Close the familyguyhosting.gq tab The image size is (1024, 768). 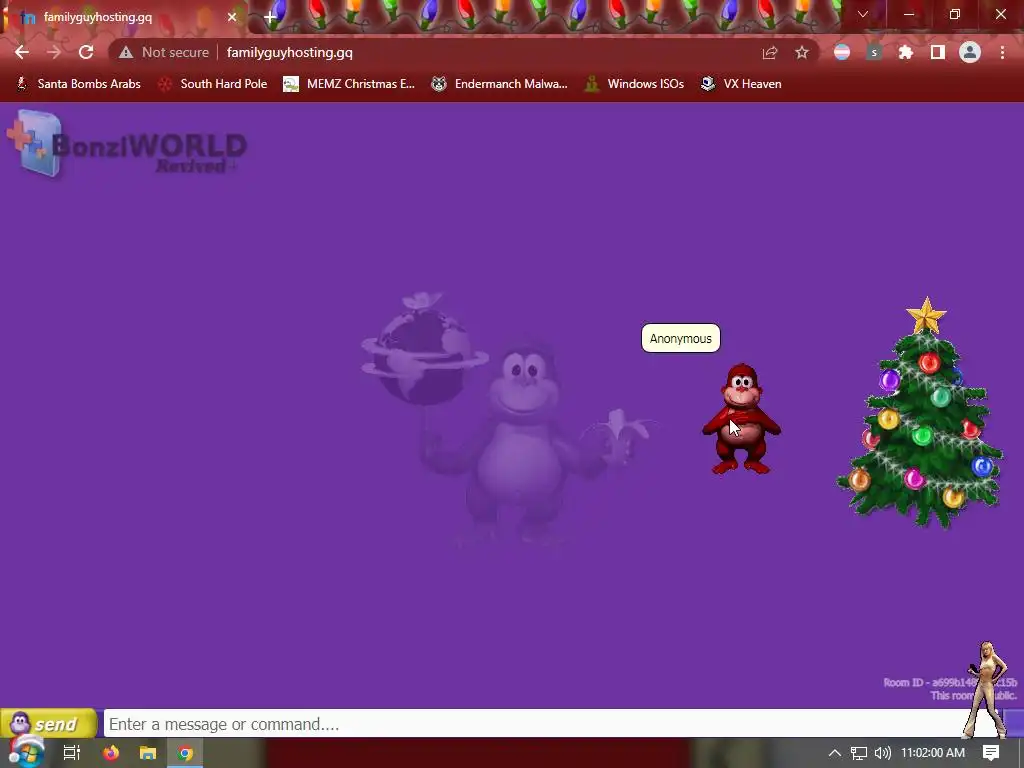tap(232, 18)
